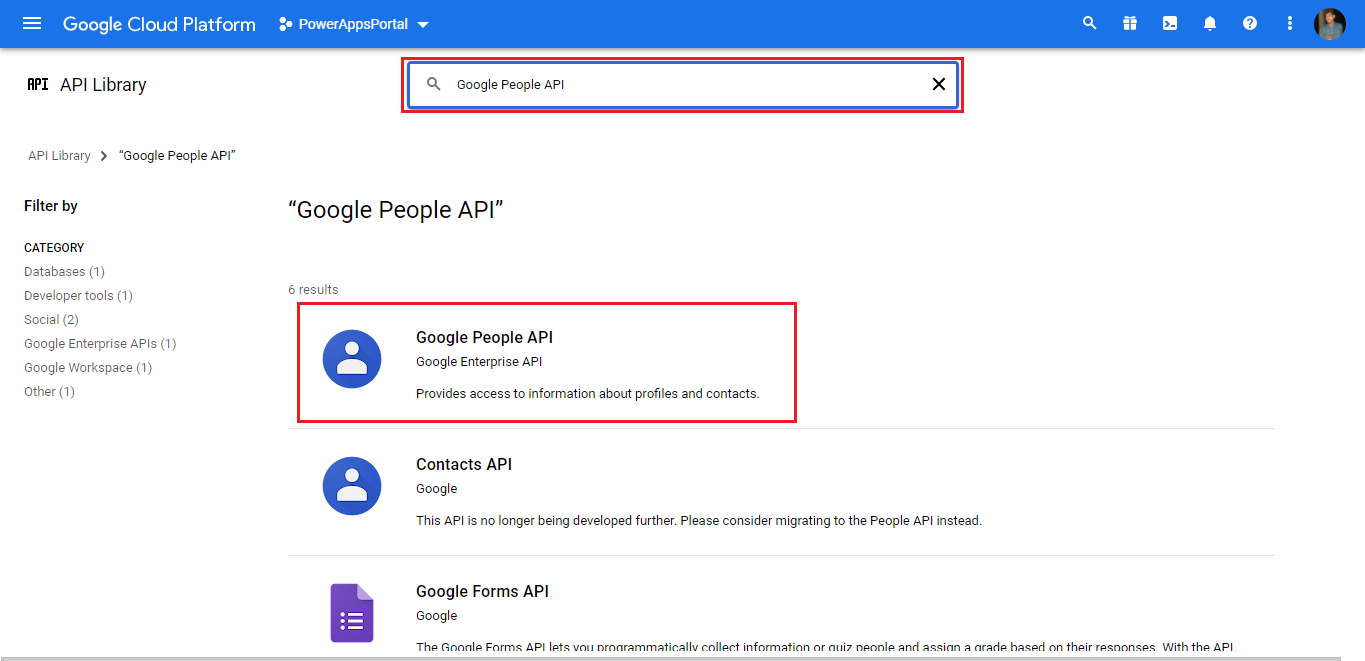Viewport: 1365px width, 661px height.
Task: Clear the search box with X
Action: pos(938,85)
